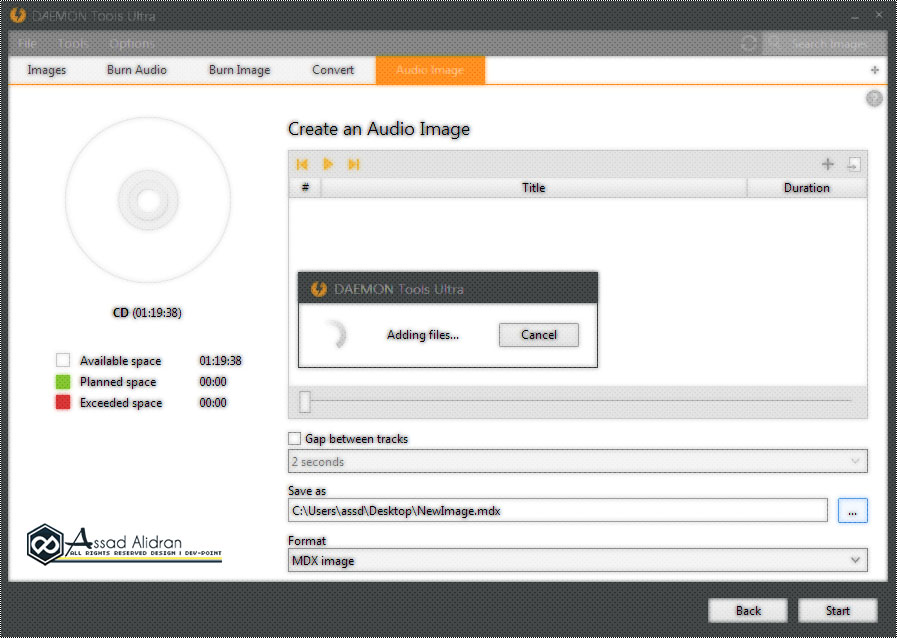Viewport: 897px width, 638px height.
Task: Click the DAEMON Tools lightning logo in title bar
Action: 18,15
